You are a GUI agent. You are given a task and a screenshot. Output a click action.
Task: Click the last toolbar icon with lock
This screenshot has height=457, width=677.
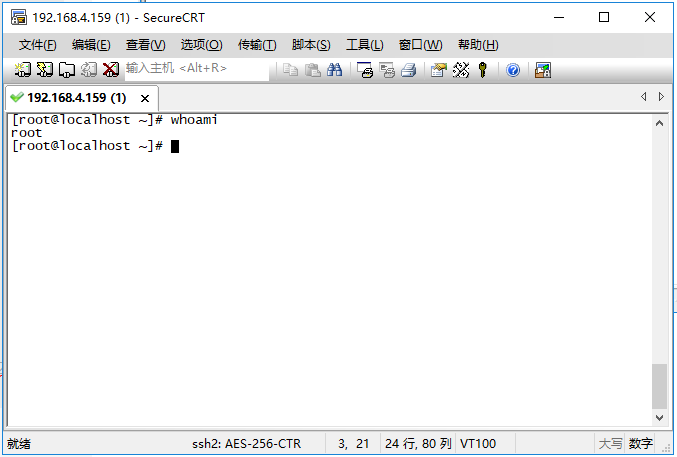(543, 70)
